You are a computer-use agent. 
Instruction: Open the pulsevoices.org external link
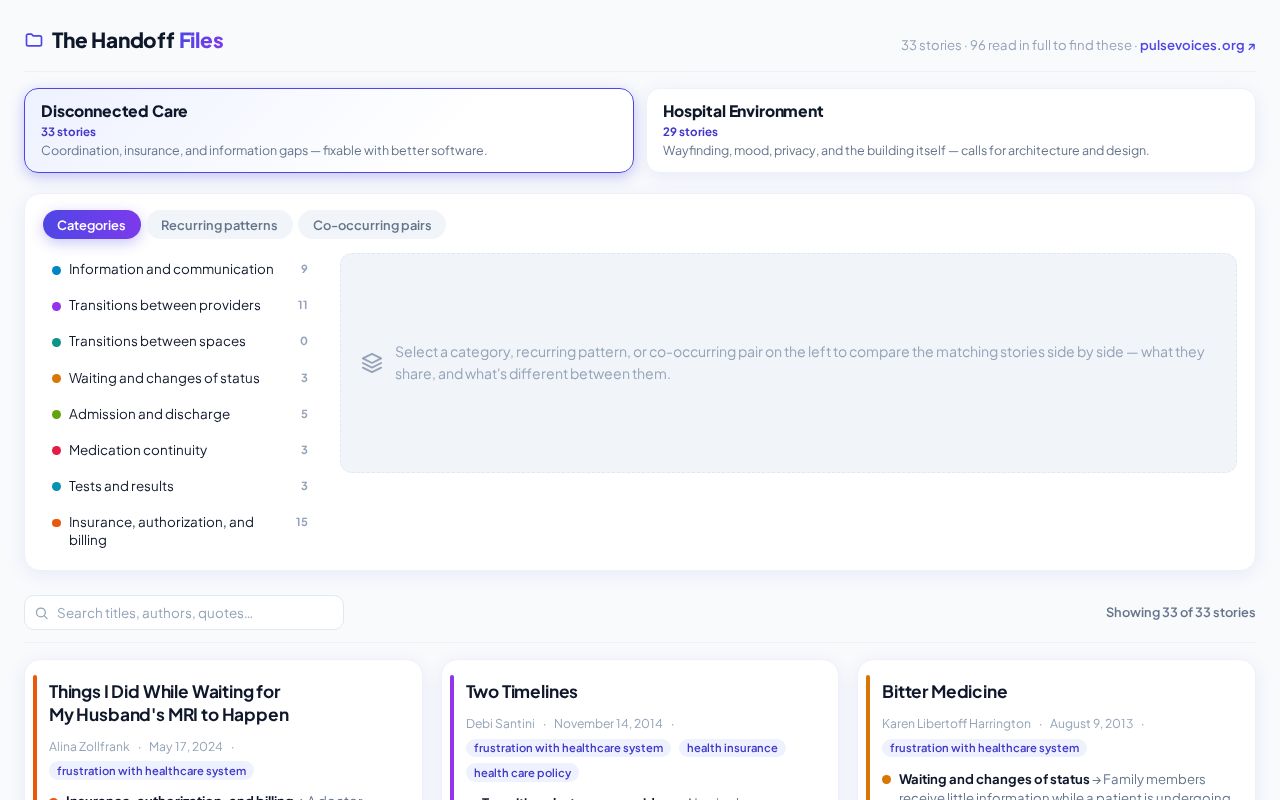[x=1197, y=45]
